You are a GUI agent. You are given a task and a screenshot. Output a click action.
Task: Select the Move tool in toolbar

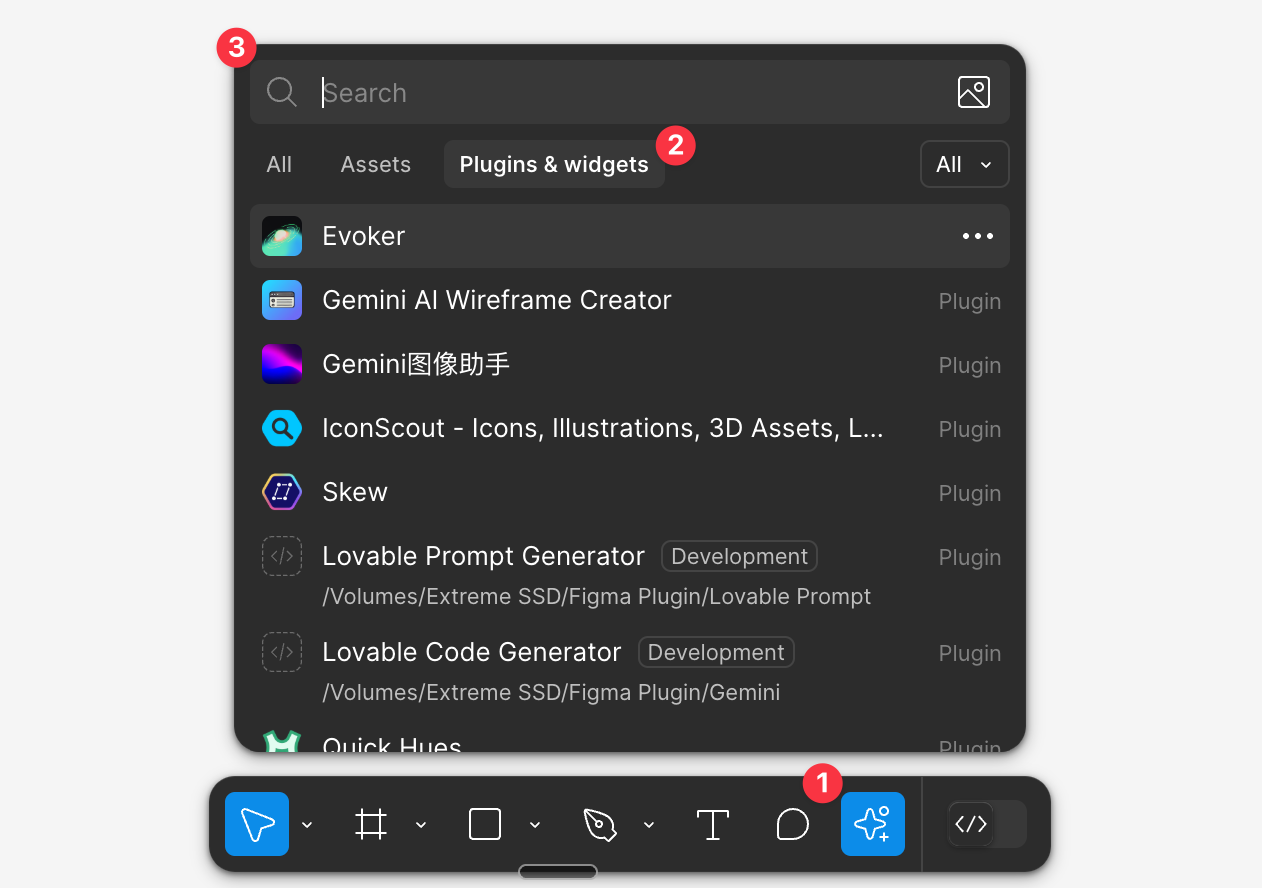(257, 824)
